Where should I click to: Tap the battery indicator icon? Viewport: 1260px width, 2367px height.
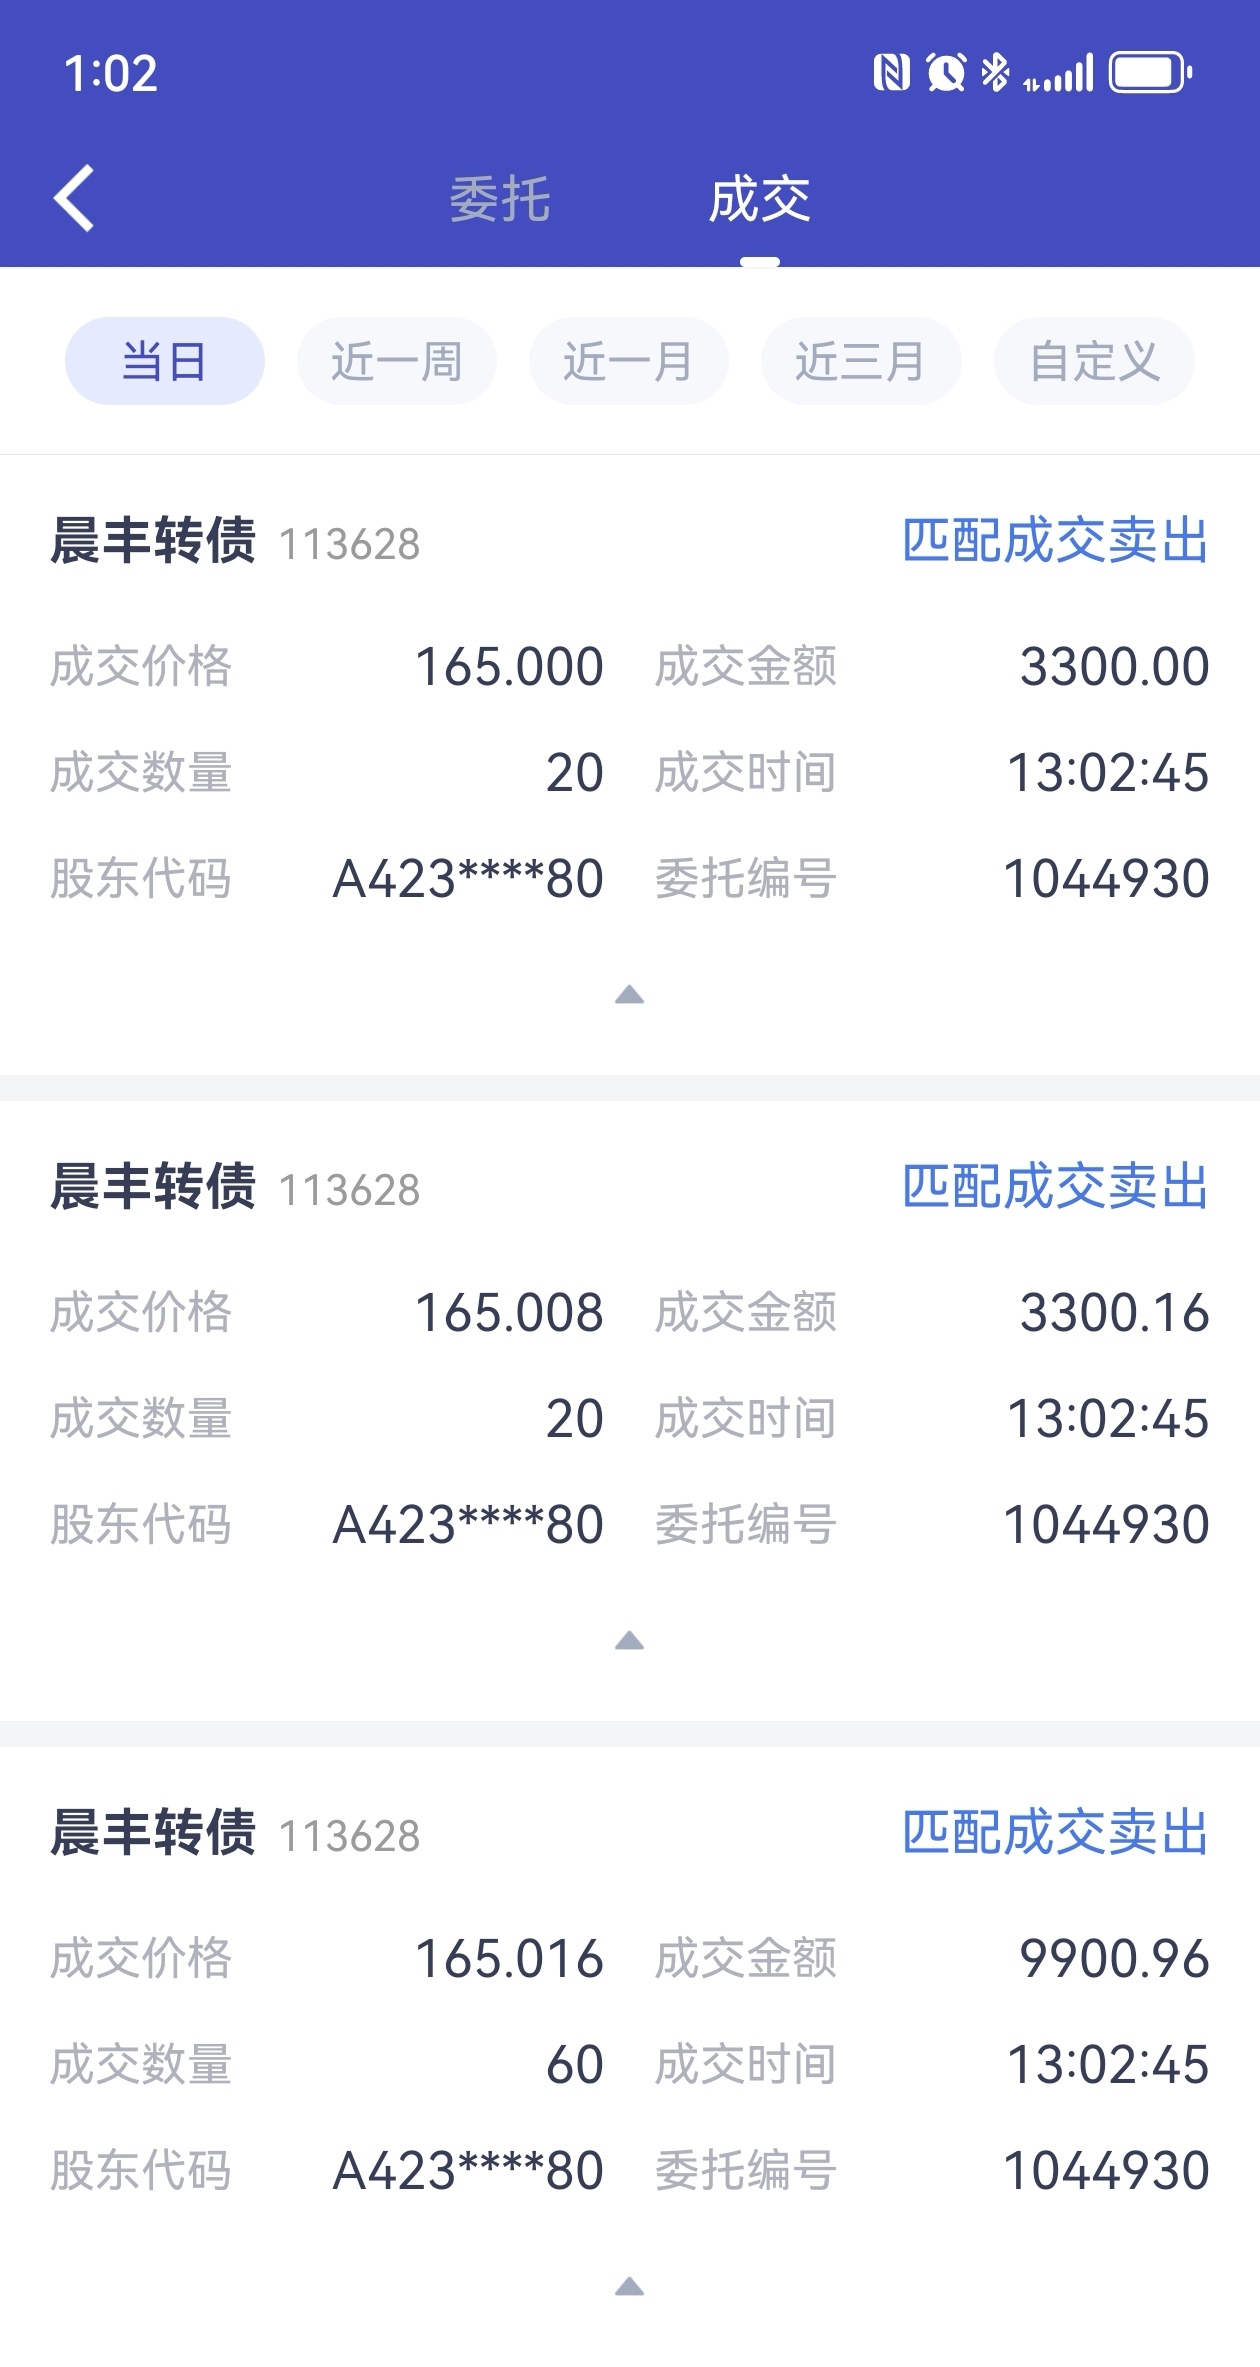(1150, 73)
